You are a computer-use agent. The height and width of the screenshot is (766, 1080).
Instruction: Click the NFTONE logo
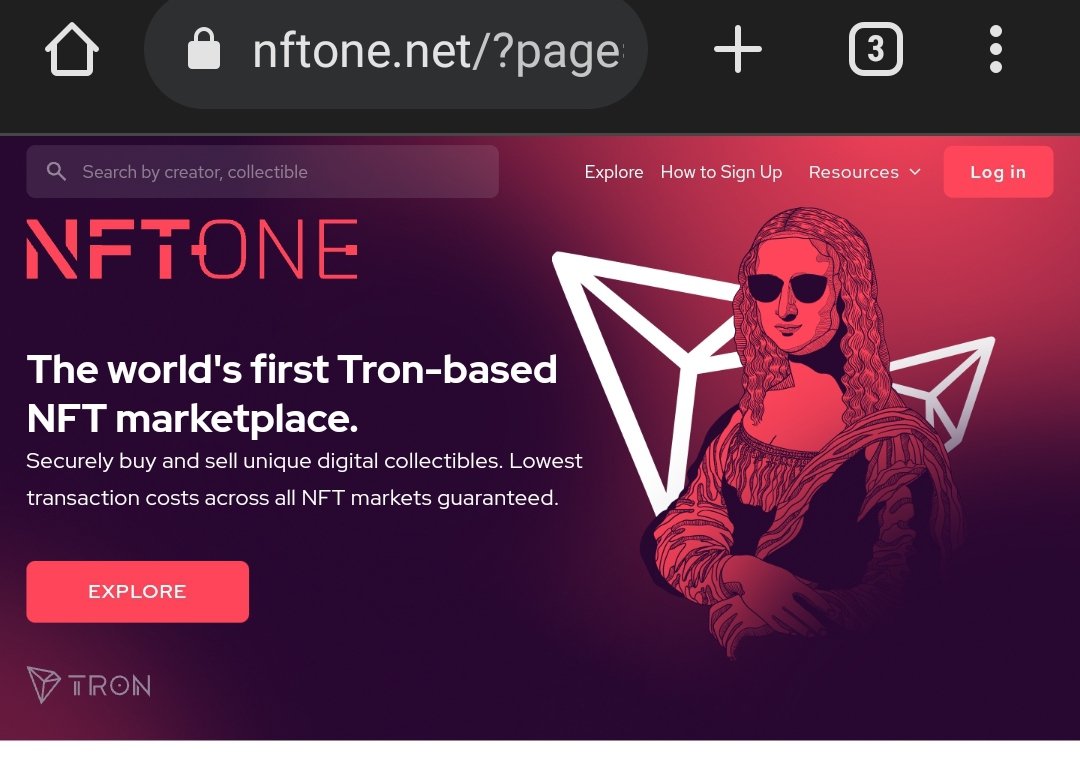[x=192, y=249]
